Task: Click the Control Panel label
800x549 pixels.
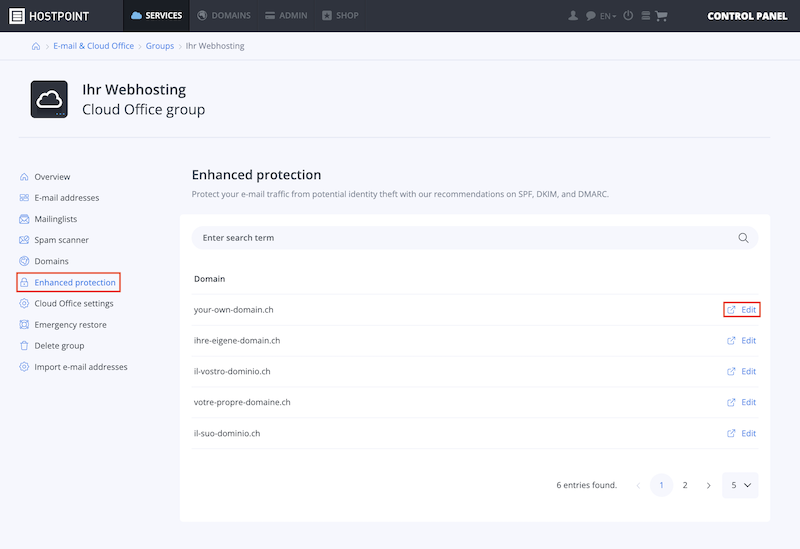Action: pyautogui.click(x=747, y=16)
